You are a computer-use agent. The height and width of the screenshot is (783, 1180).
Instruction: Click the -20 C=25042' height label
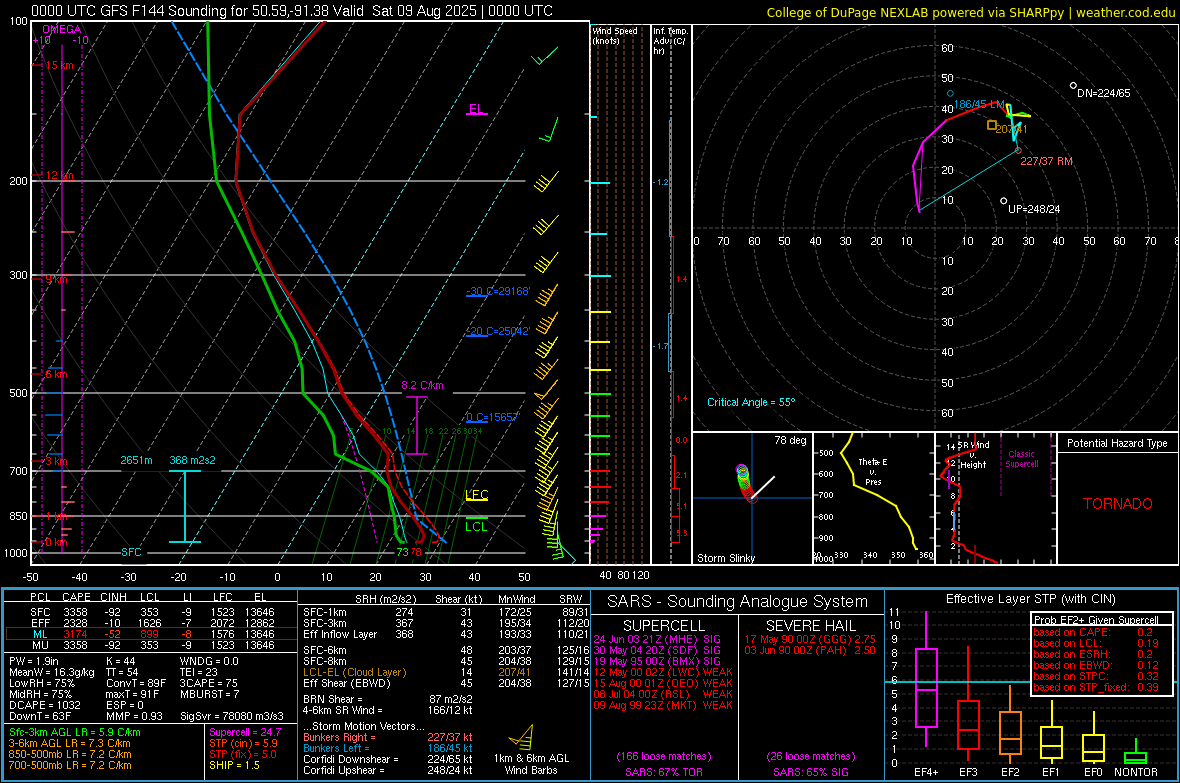[498, 331]
